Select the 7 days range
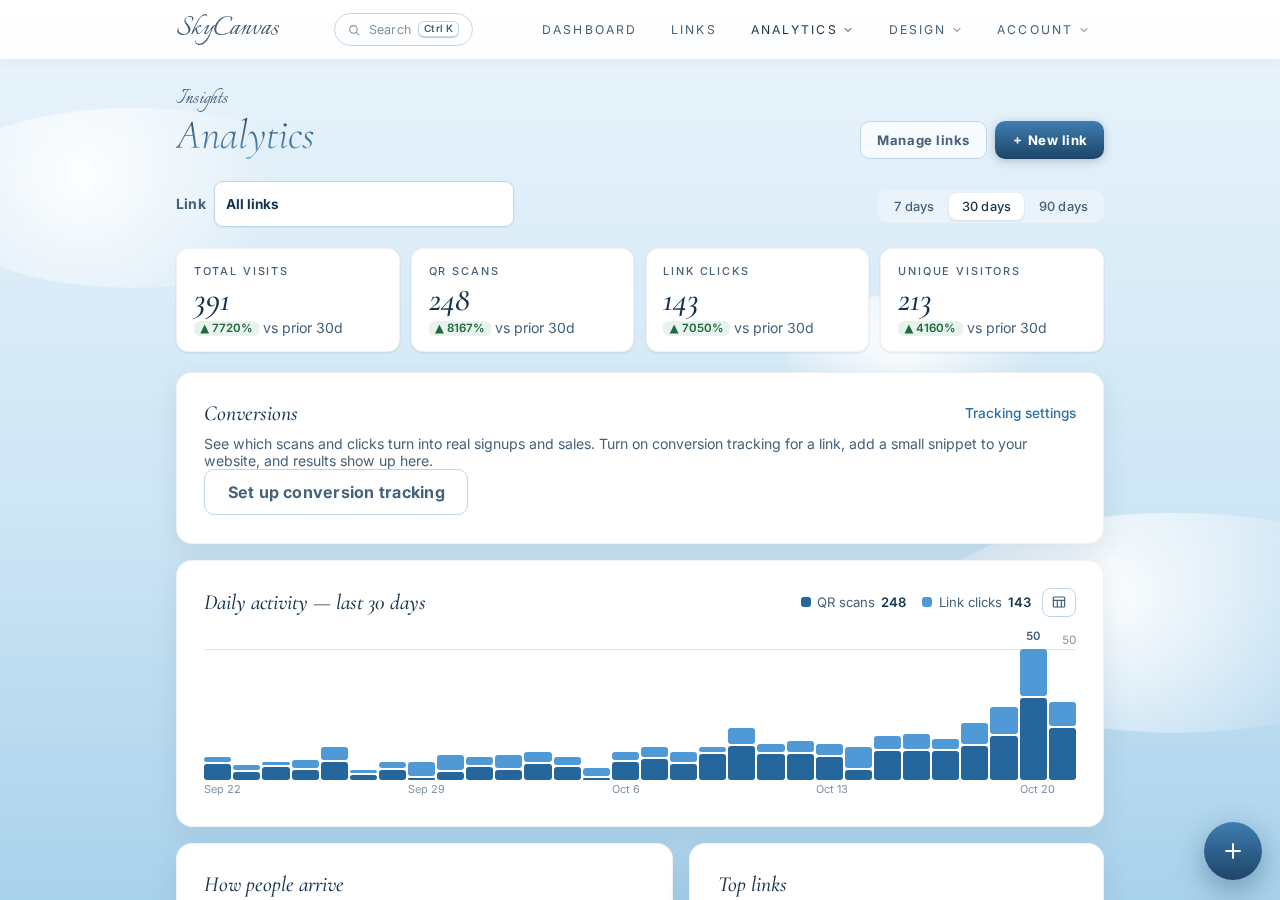1280x900 pixels. (914, 206)
